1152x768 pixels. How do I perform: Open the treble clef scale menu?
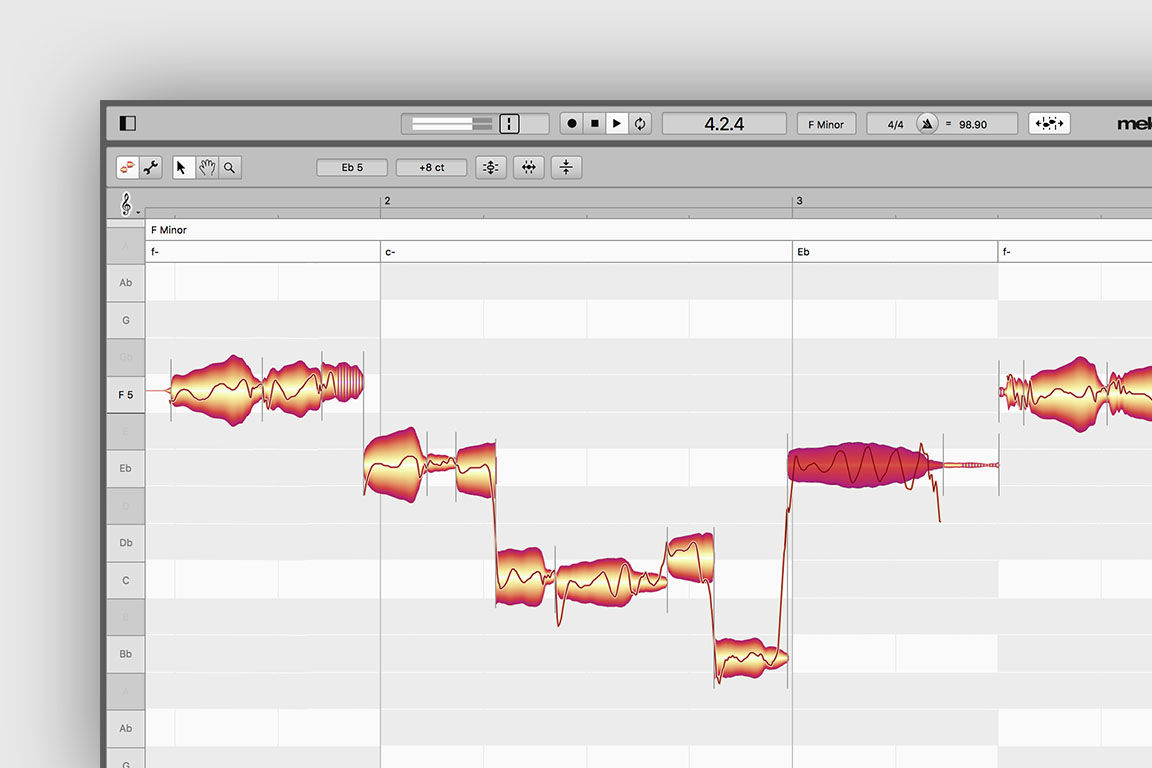click(x=127, y=204)
